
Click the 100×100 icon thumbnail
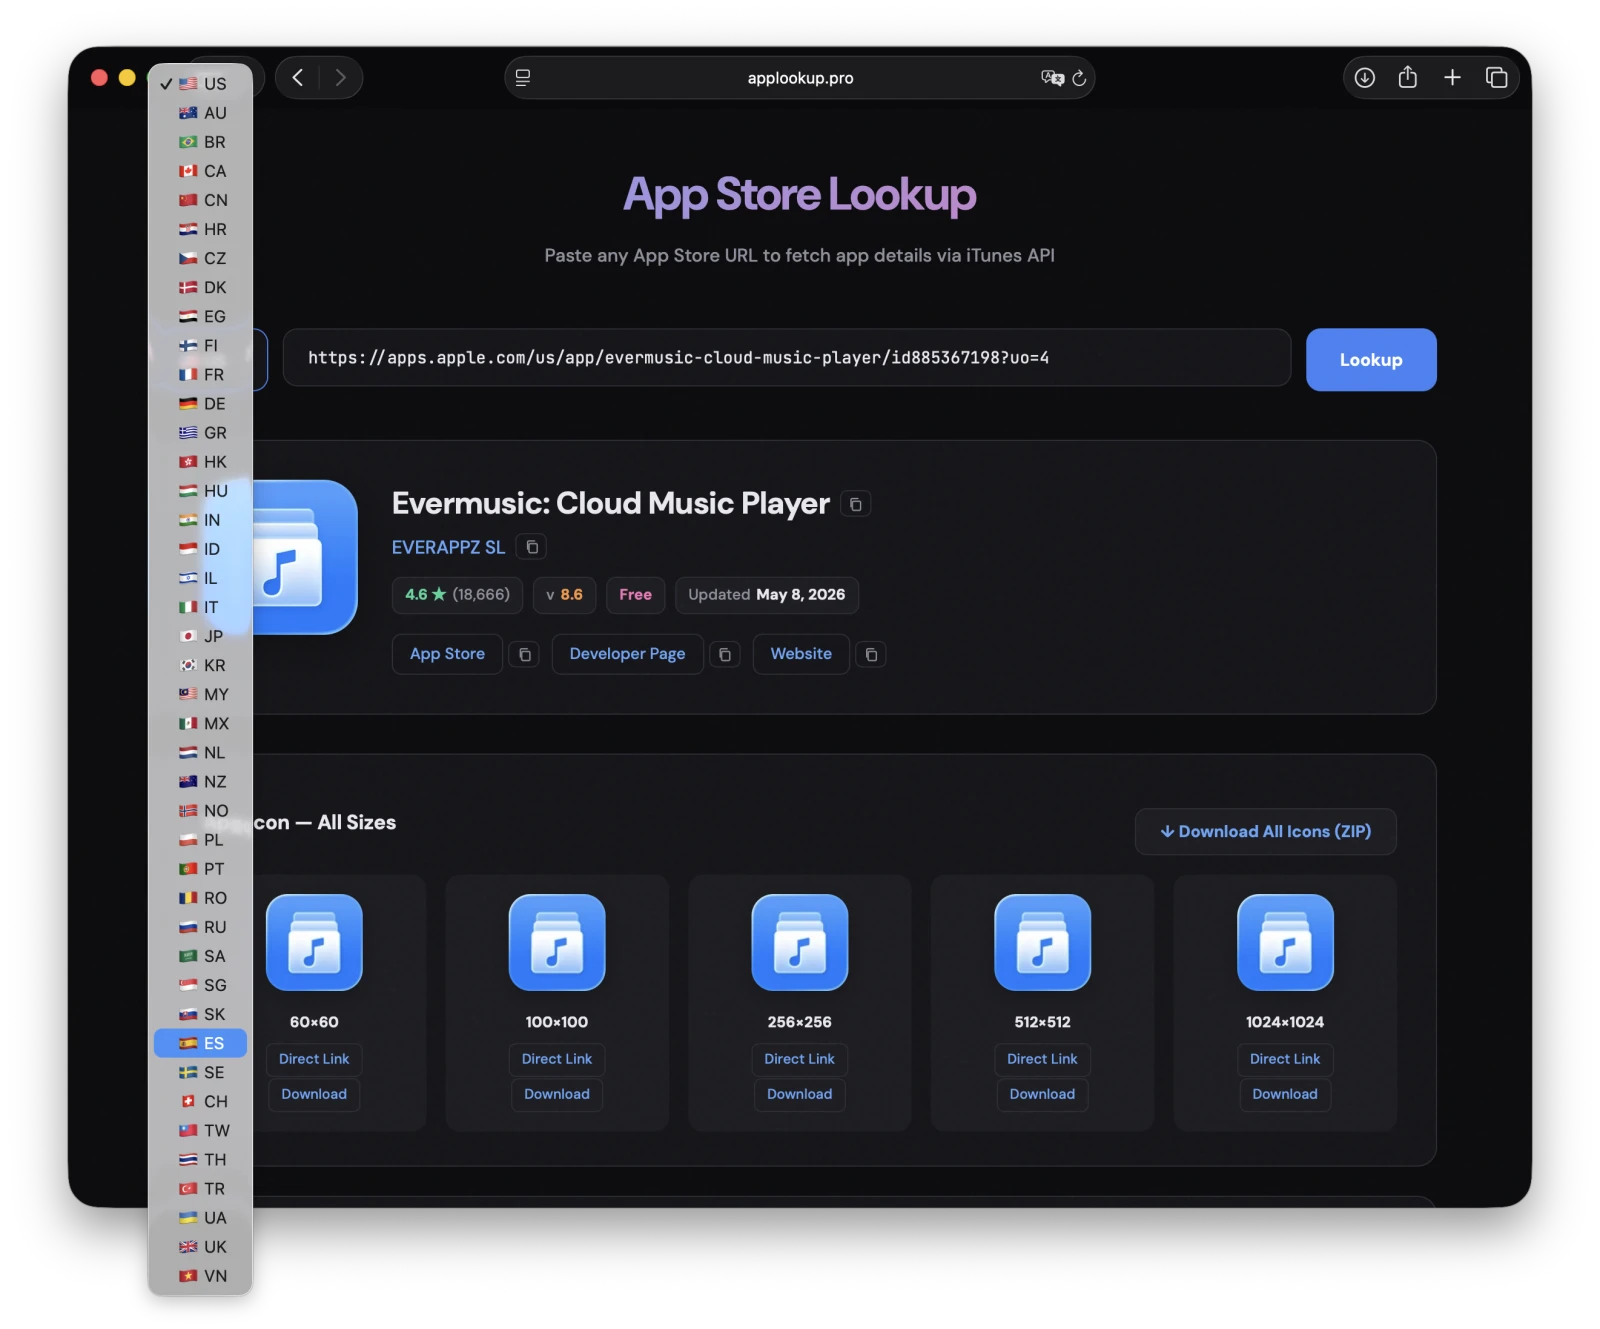pos(557,942)
